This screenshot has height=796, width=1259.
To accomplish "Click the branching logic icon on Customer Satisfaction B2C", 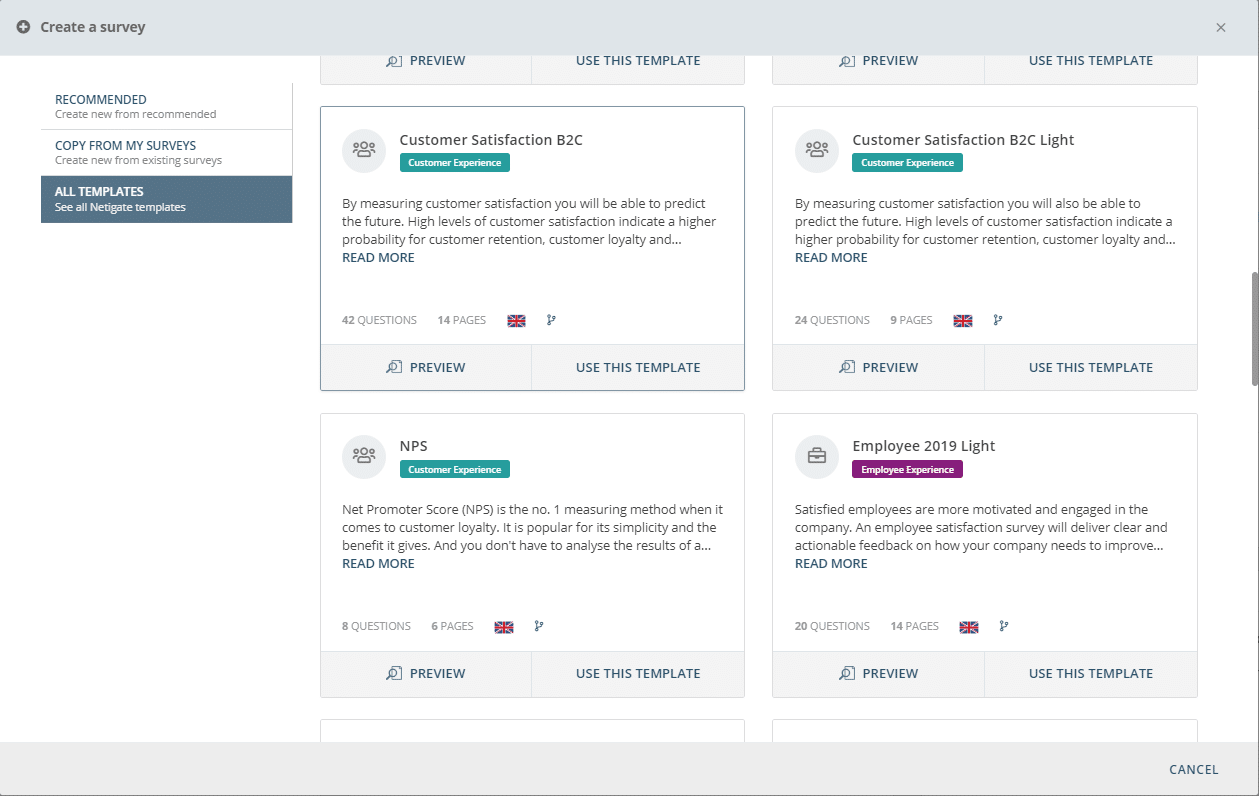I will (x=551, y=320).
